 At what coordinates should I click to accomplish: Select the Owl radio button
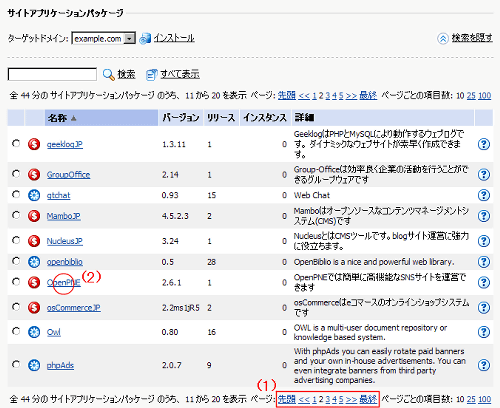pyautogui.click(x=16, y=331)
